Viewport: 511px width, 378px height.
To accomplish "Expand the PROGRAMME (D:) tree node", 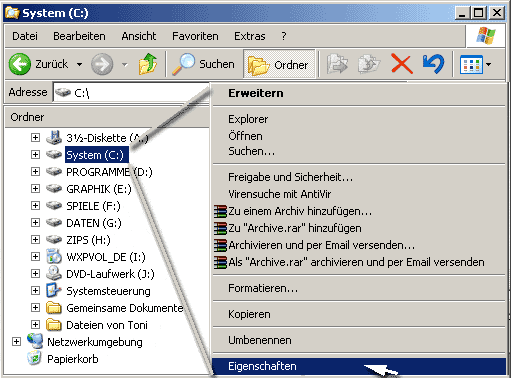I will click(35, 172).
